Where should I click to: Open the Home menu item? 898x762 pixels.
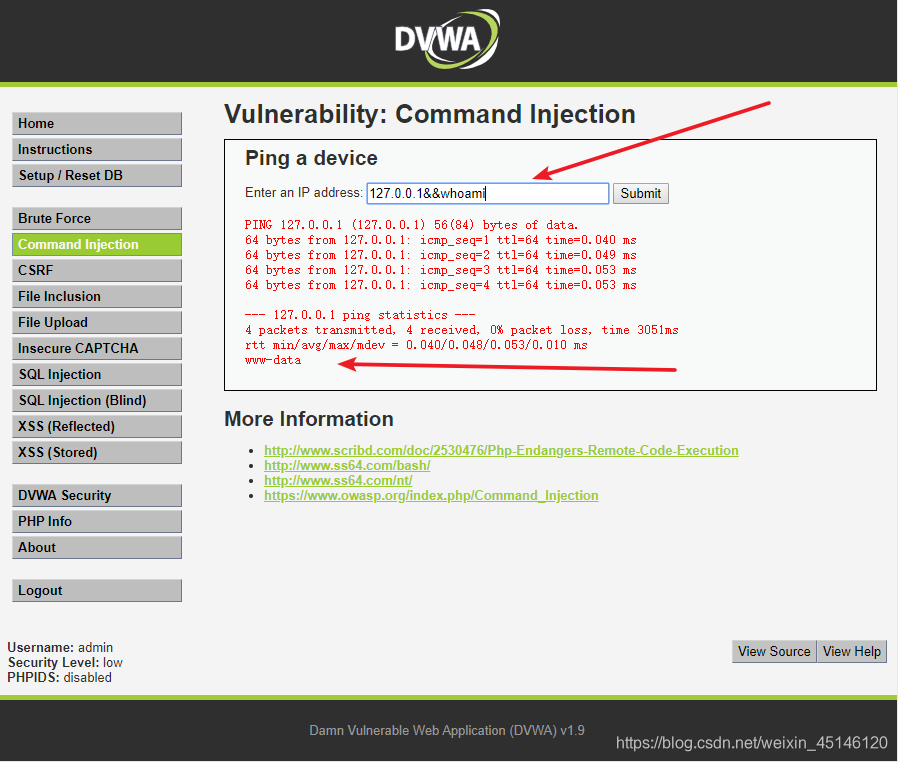click(97, 124)
